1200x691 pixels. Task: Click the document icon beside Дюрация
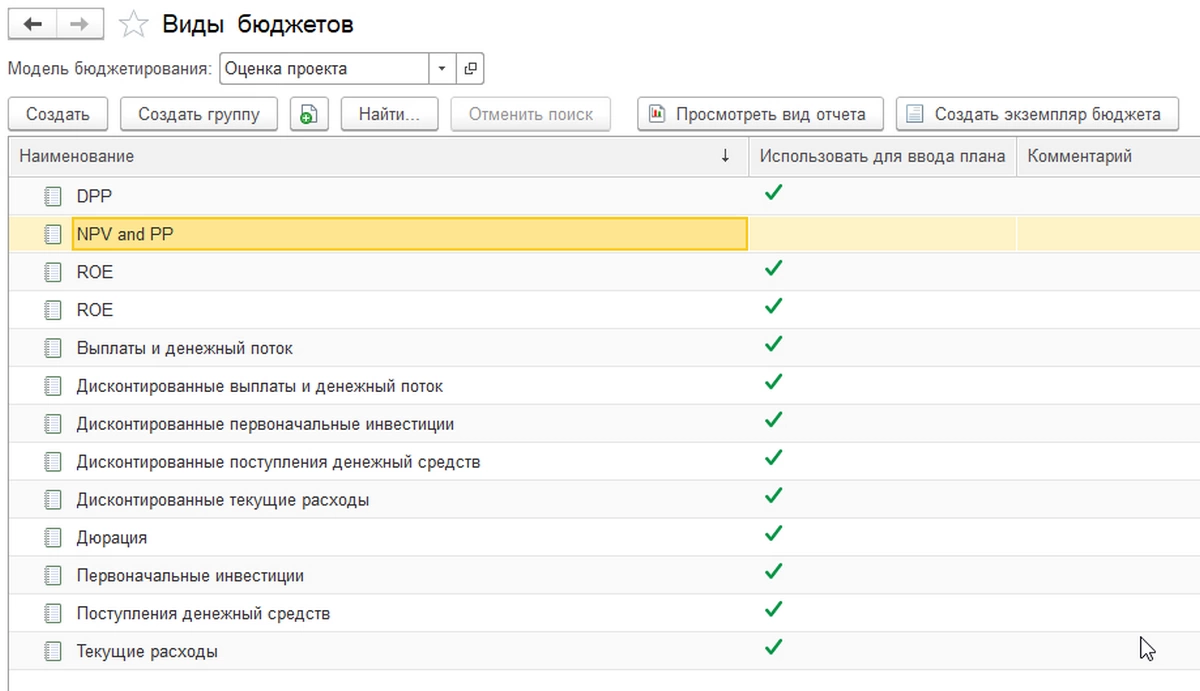click(x=53, y=538)
